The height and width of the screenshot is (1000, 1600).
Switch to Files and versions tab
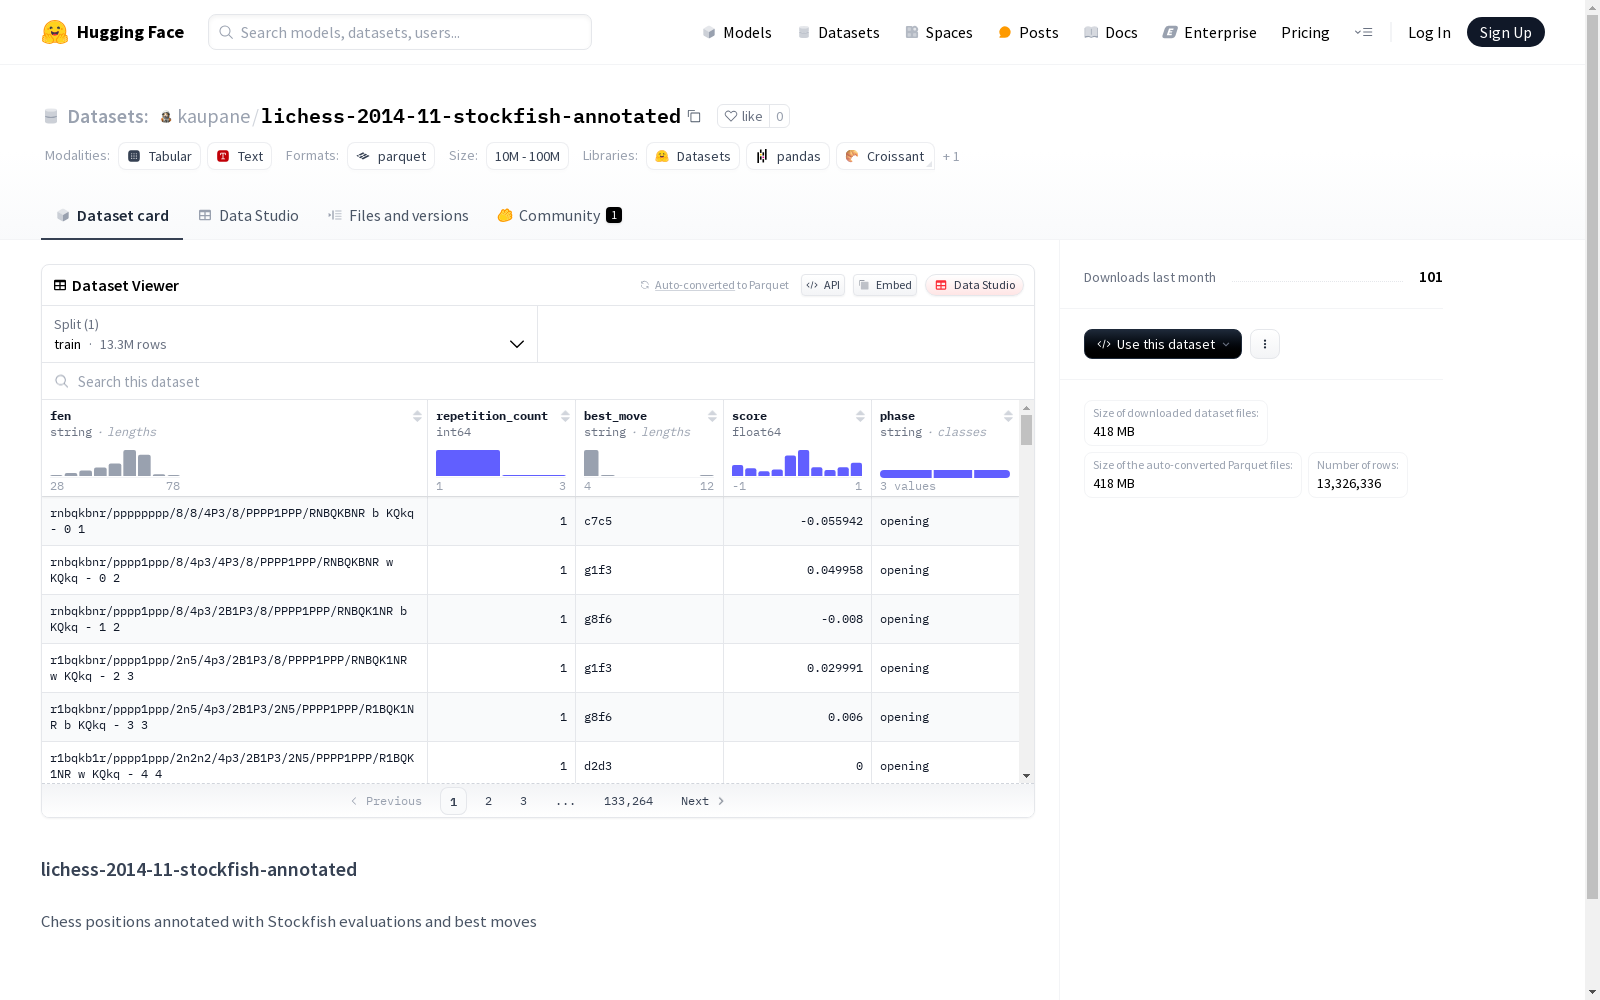tap(398, 216)
